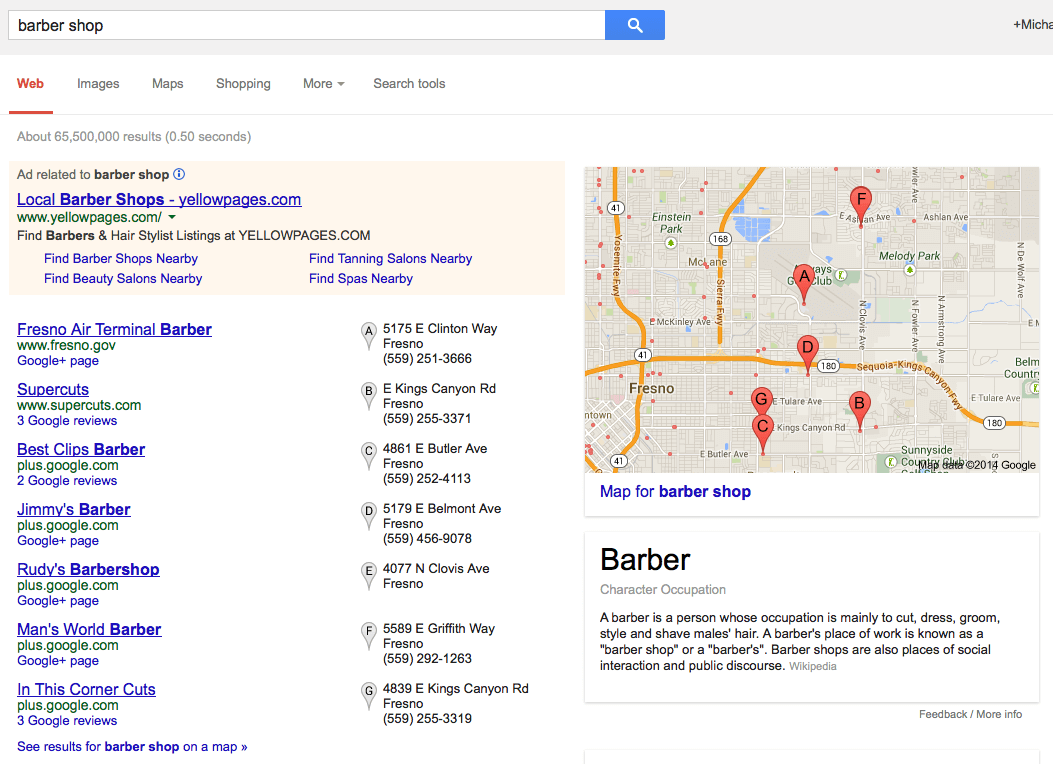Open Find Beauty Salons Nearby link
The image size is (1053, 764).
click(x=123, y=279)
